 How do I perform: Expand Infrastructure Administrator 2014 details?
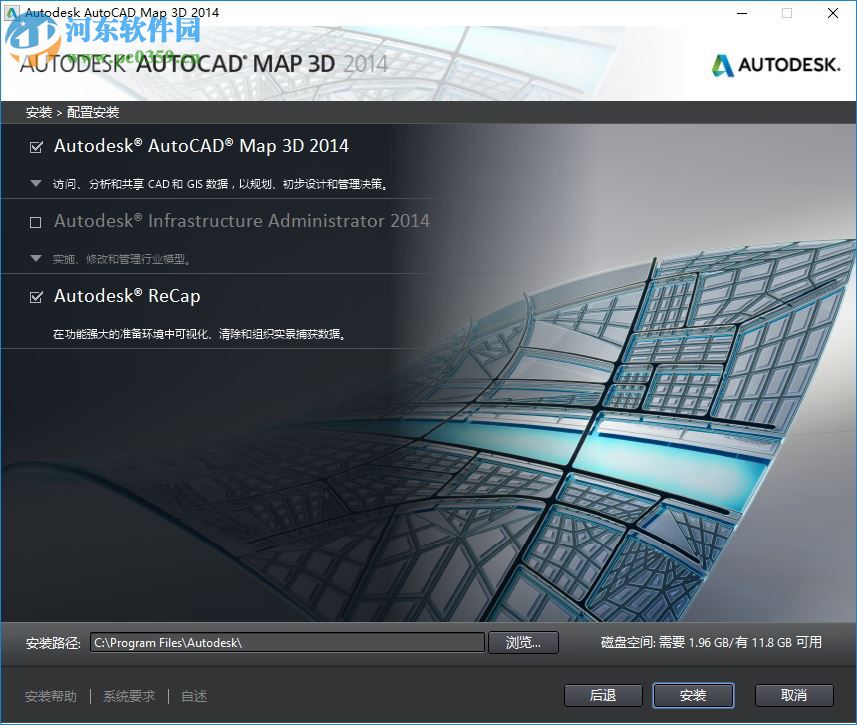[36, 258]
